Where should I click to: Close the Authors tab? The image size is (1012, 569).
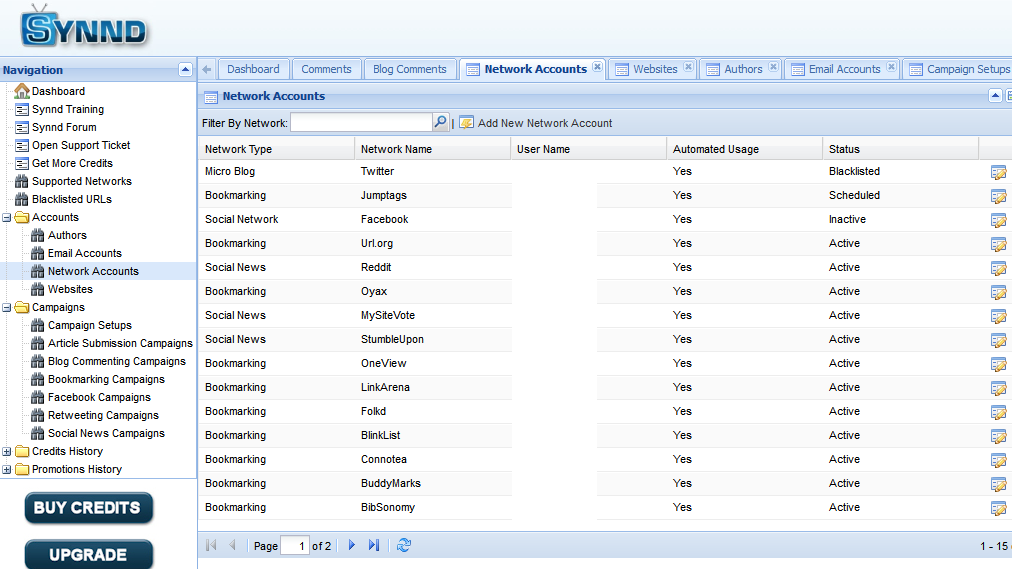773,66
